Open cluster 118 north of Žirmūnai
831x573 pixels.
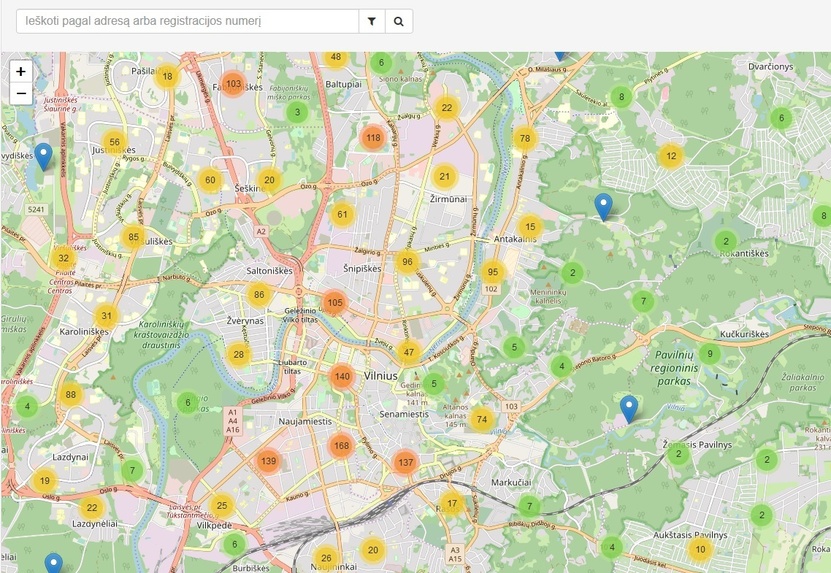coord(373,138)
